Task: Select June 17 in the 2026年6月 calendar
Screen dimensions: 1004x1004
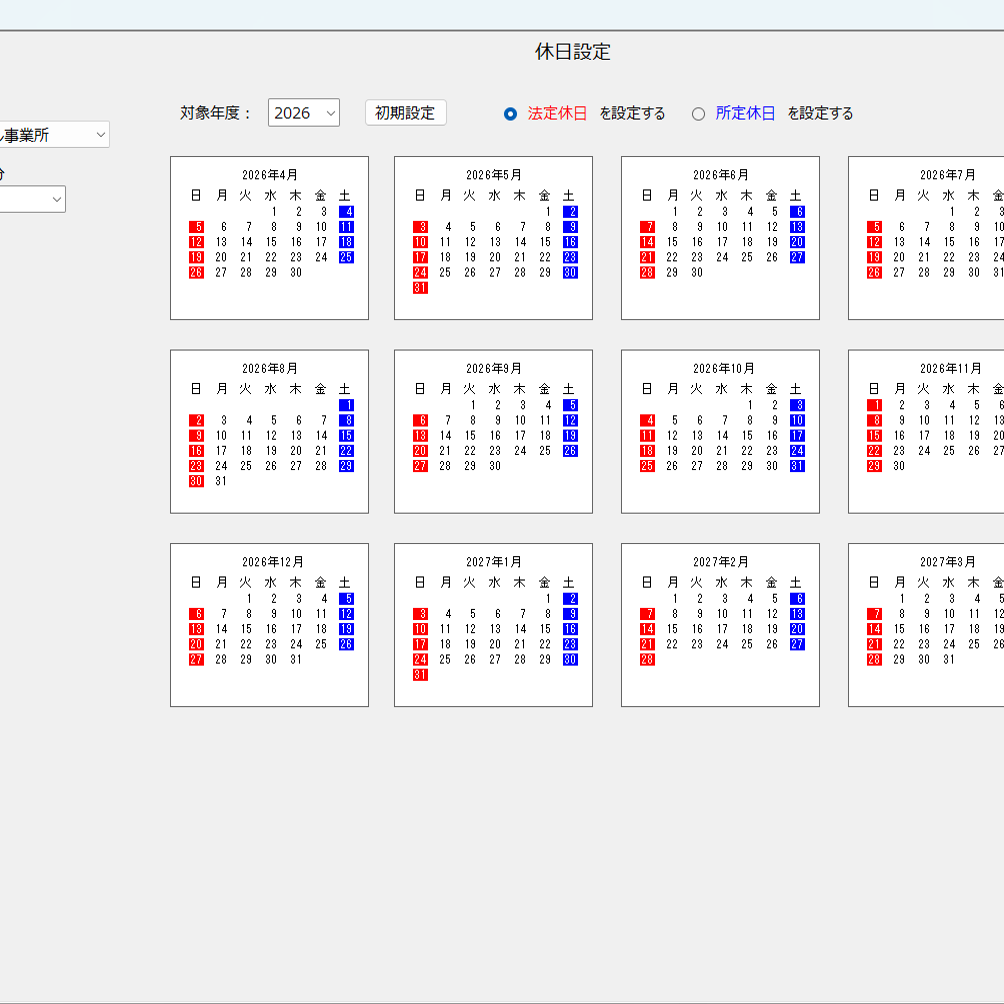Action: click(x=722, y=242)
